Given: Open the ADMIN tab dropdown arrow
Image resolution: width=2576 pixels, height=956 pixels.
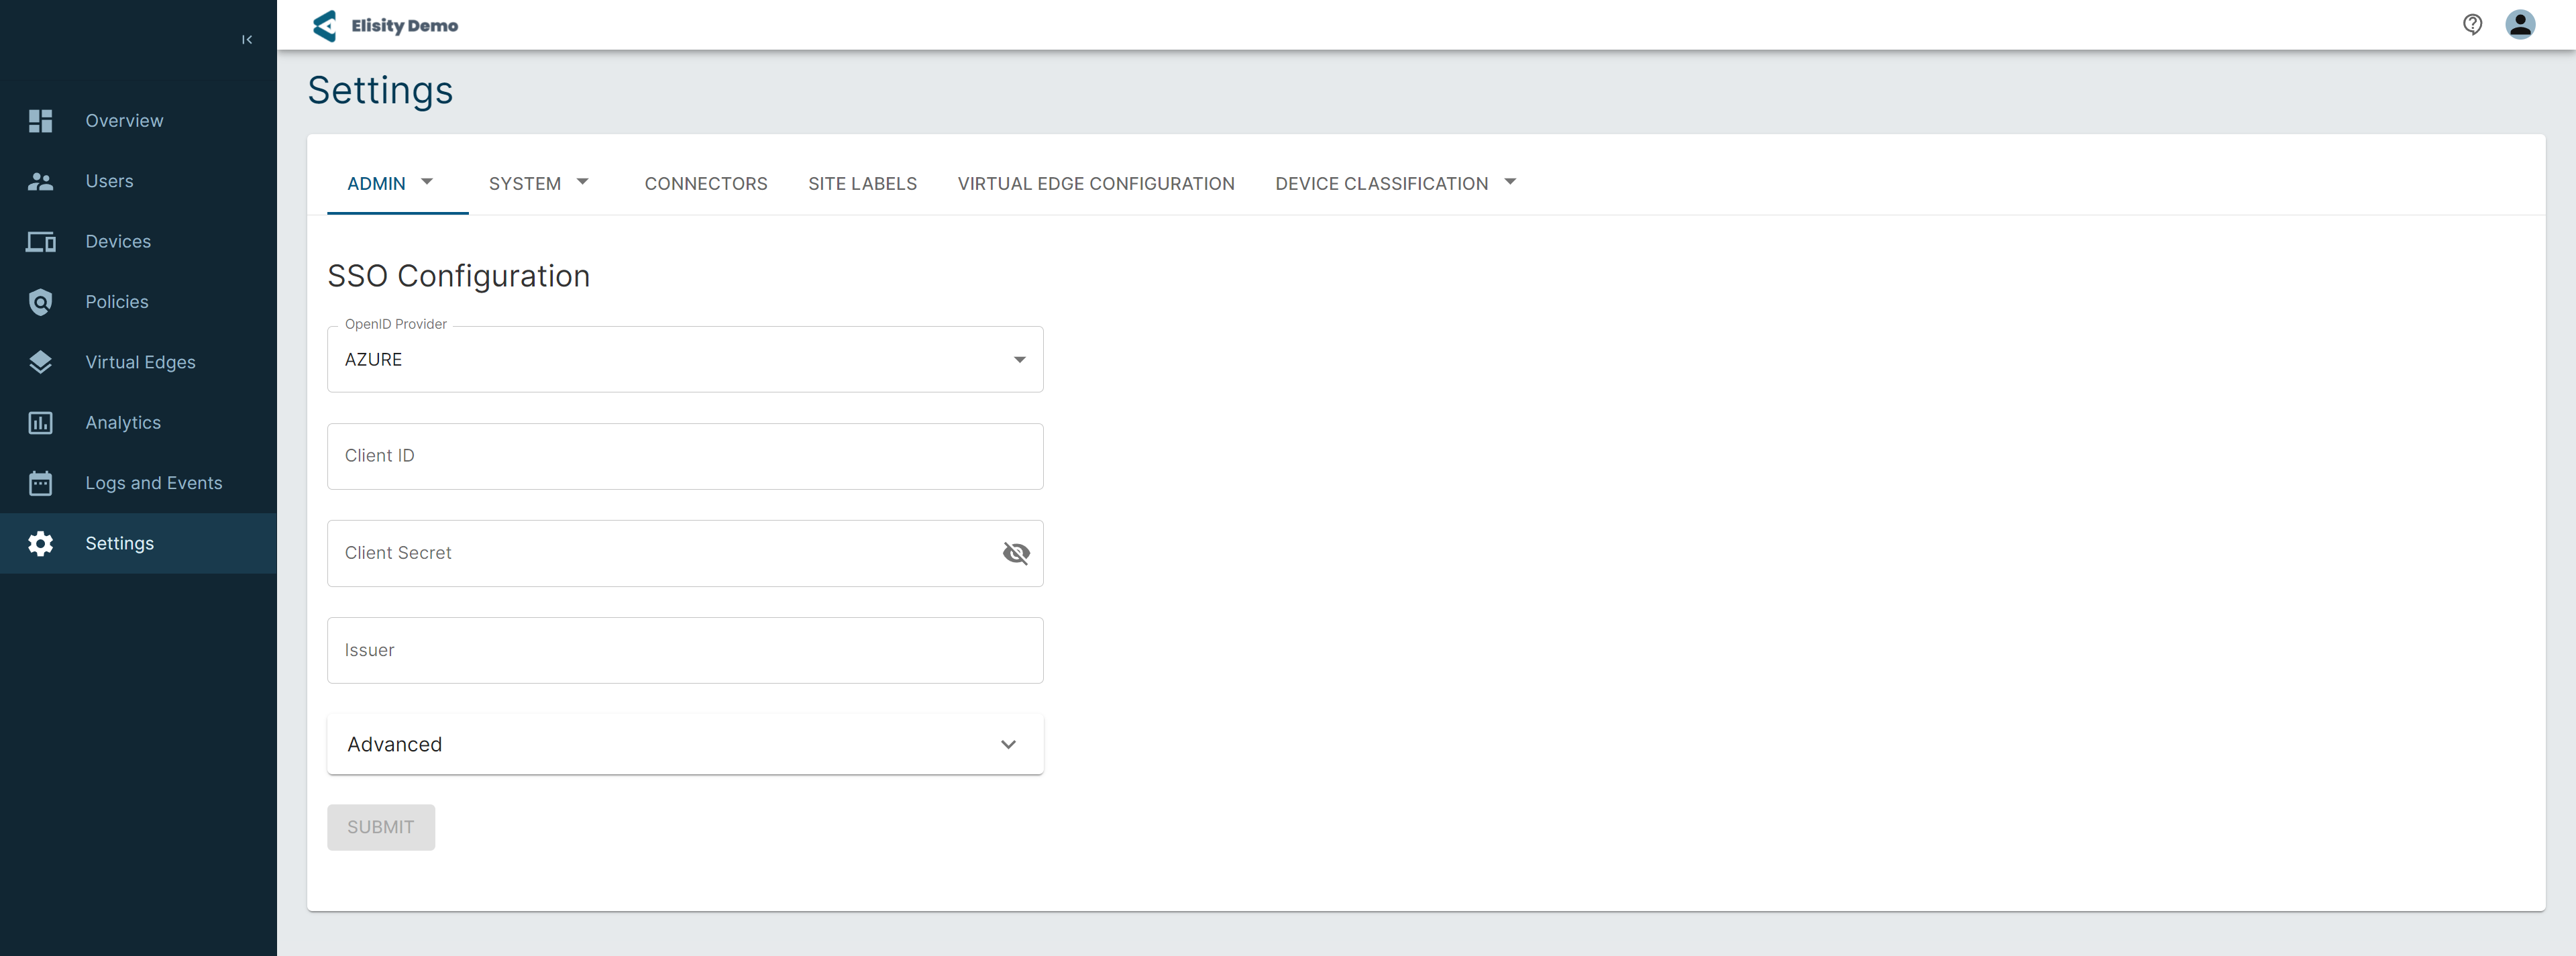Looking at the screenshot, I should [427, 182].
